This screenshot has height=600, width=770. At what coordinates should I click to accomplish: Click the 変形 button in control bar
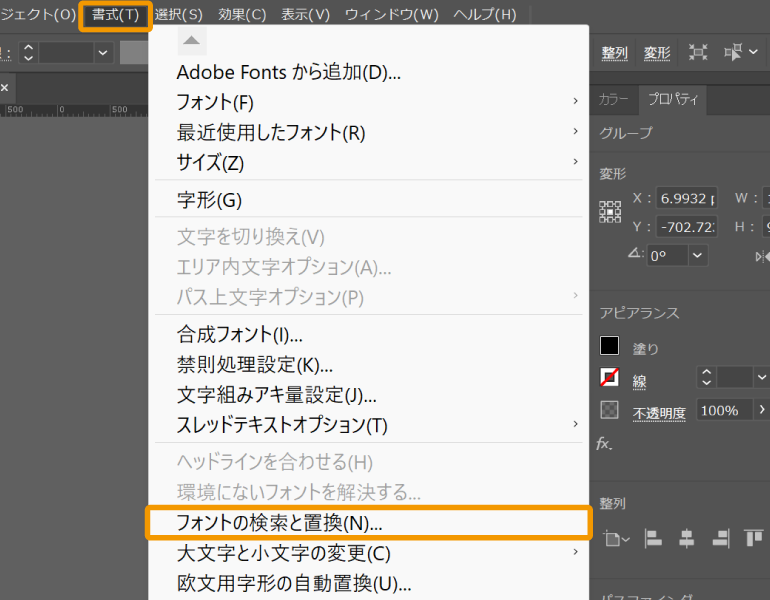point(657,52)
